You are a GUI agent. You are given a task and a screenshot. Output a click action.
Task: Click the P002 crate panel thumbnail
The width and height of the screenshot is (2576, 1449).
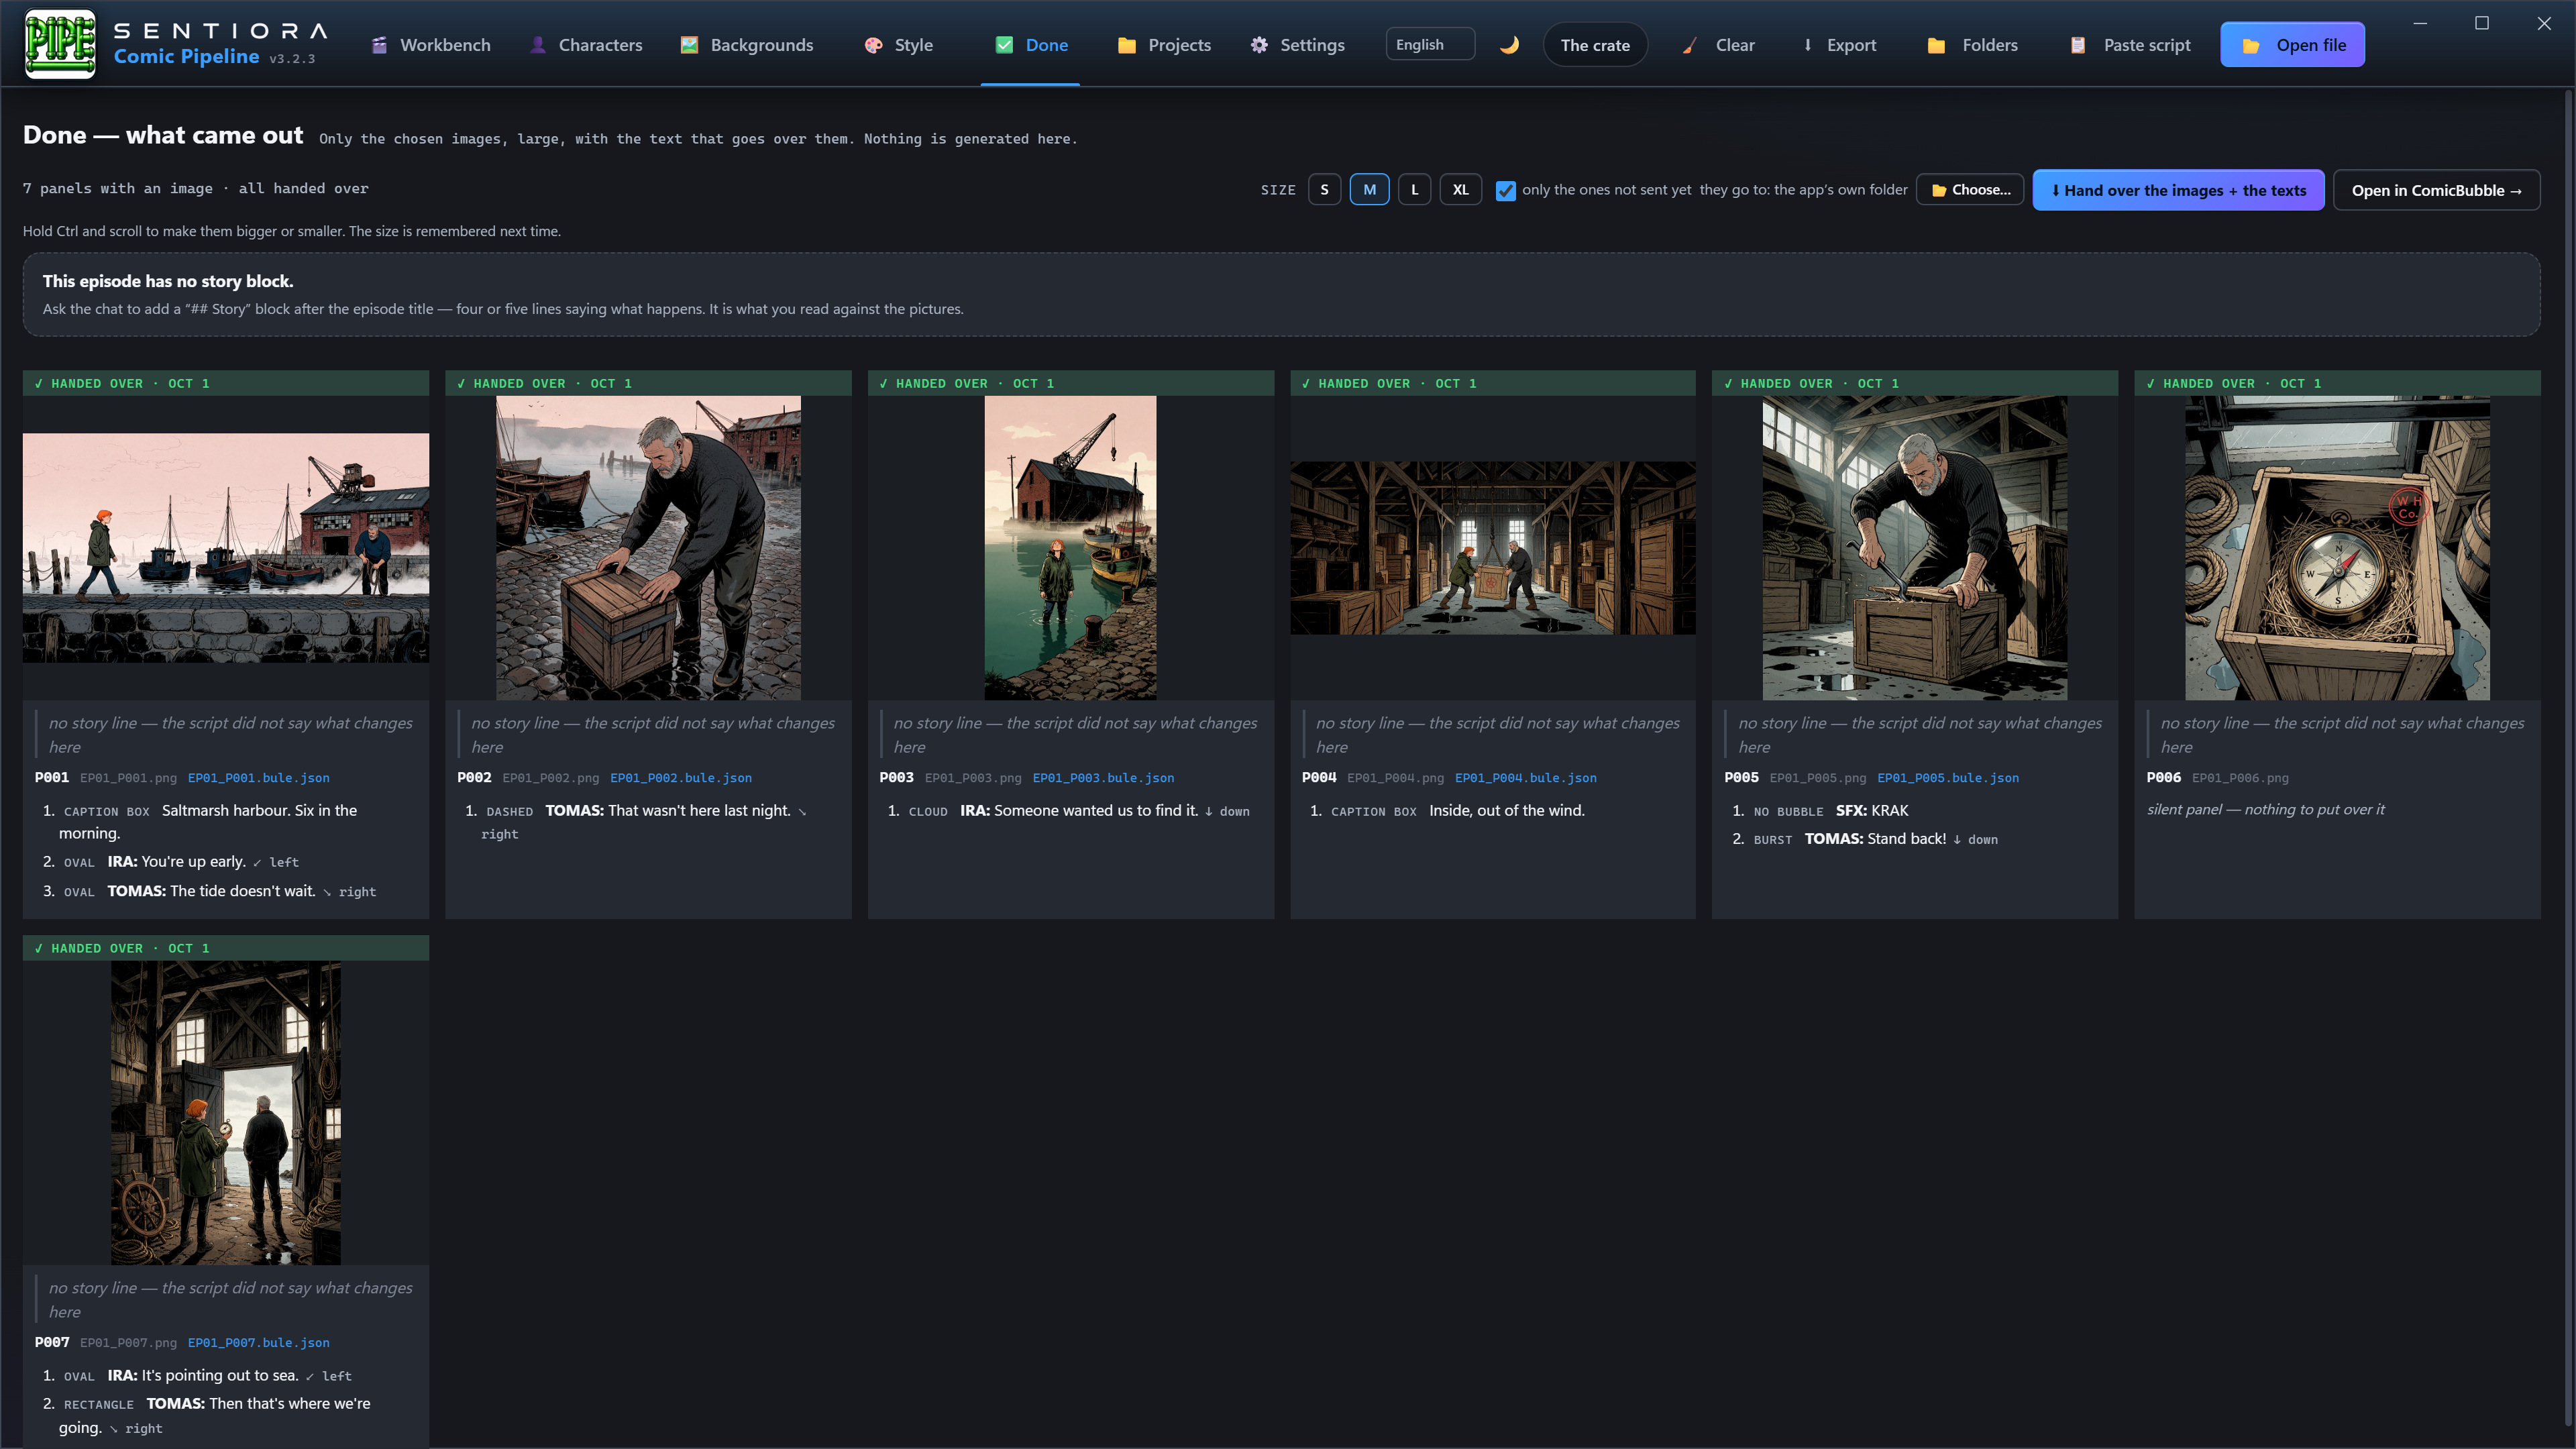(648, 548)
